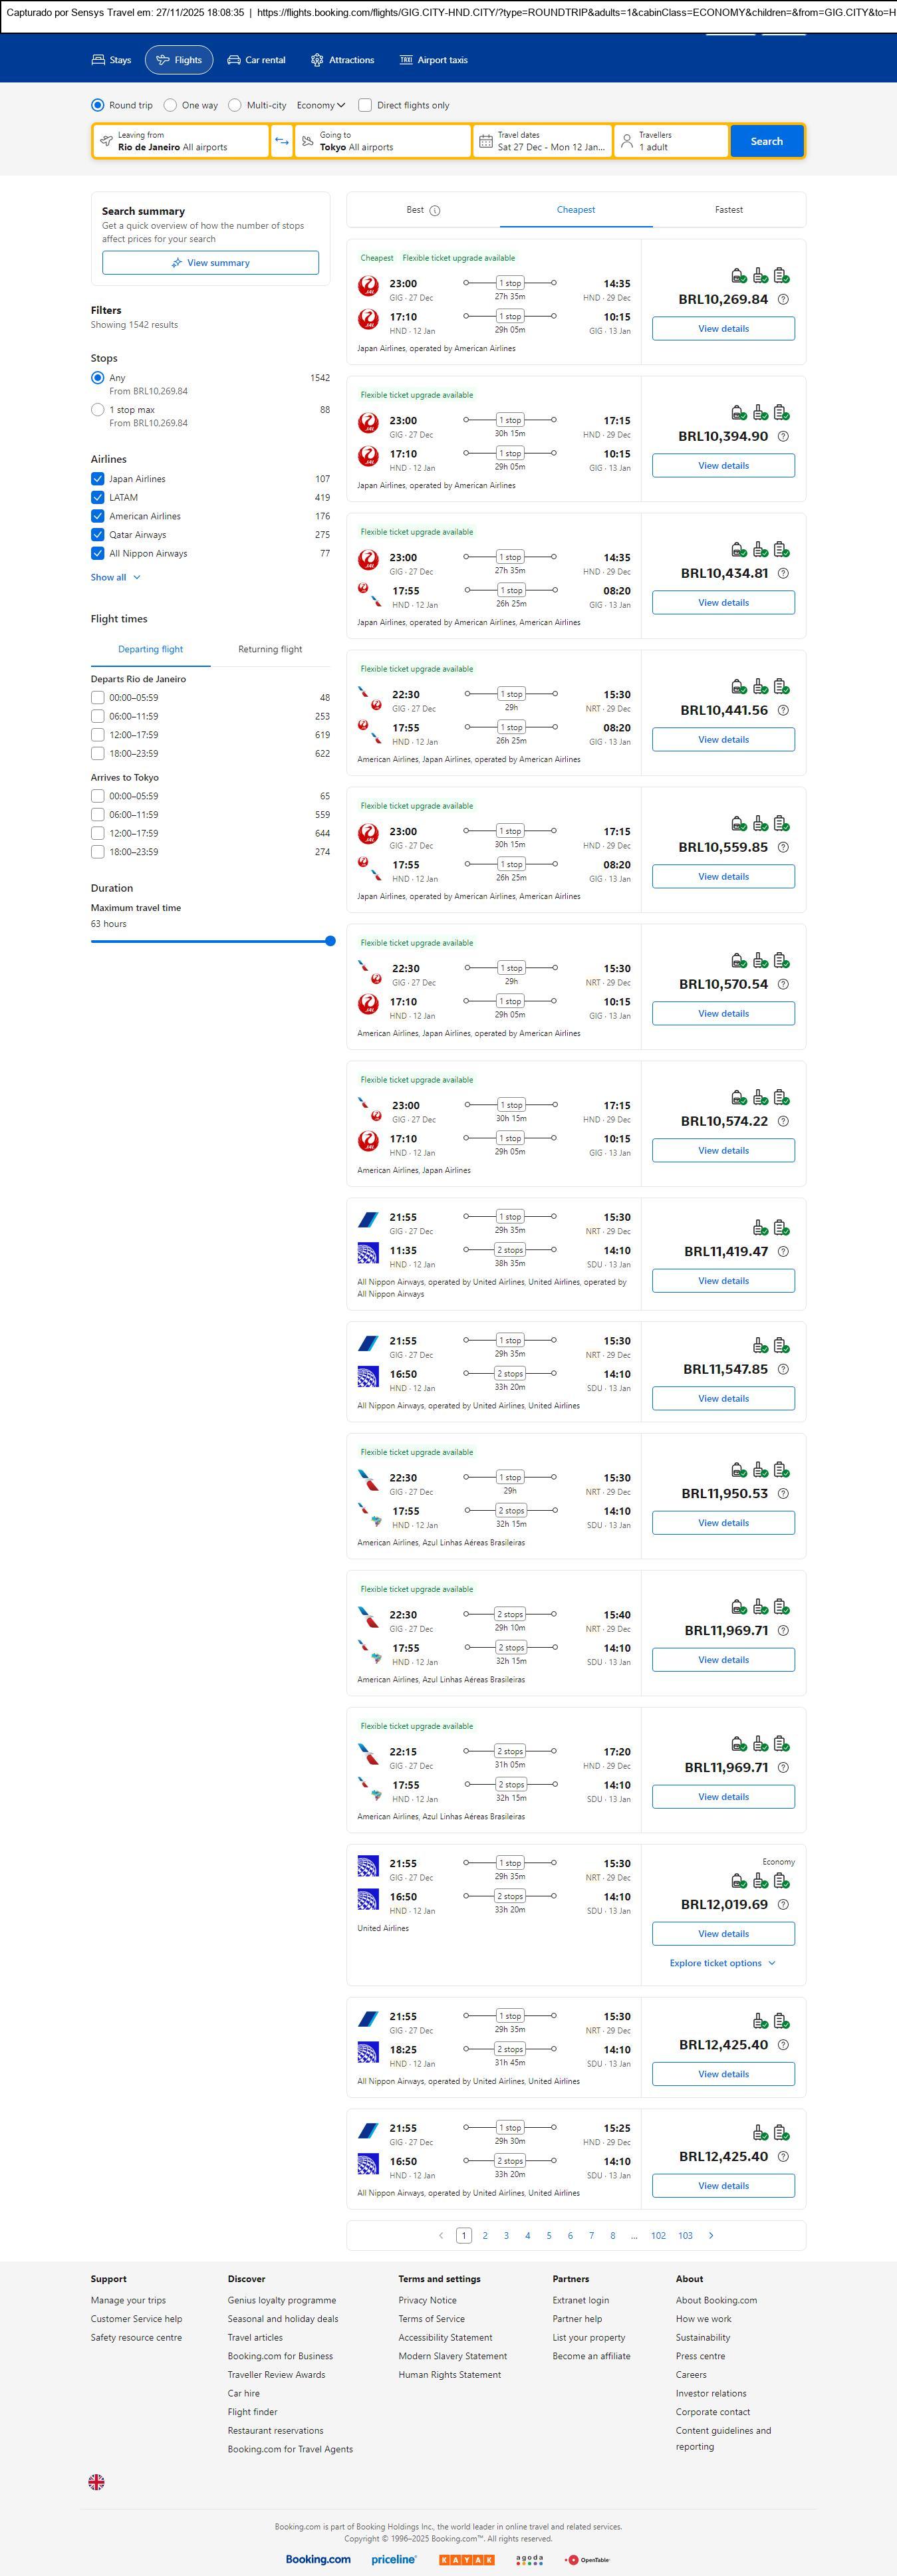Switch to the Fastest sorting tab
This screenshot has width=897, height=2576.
728,210
